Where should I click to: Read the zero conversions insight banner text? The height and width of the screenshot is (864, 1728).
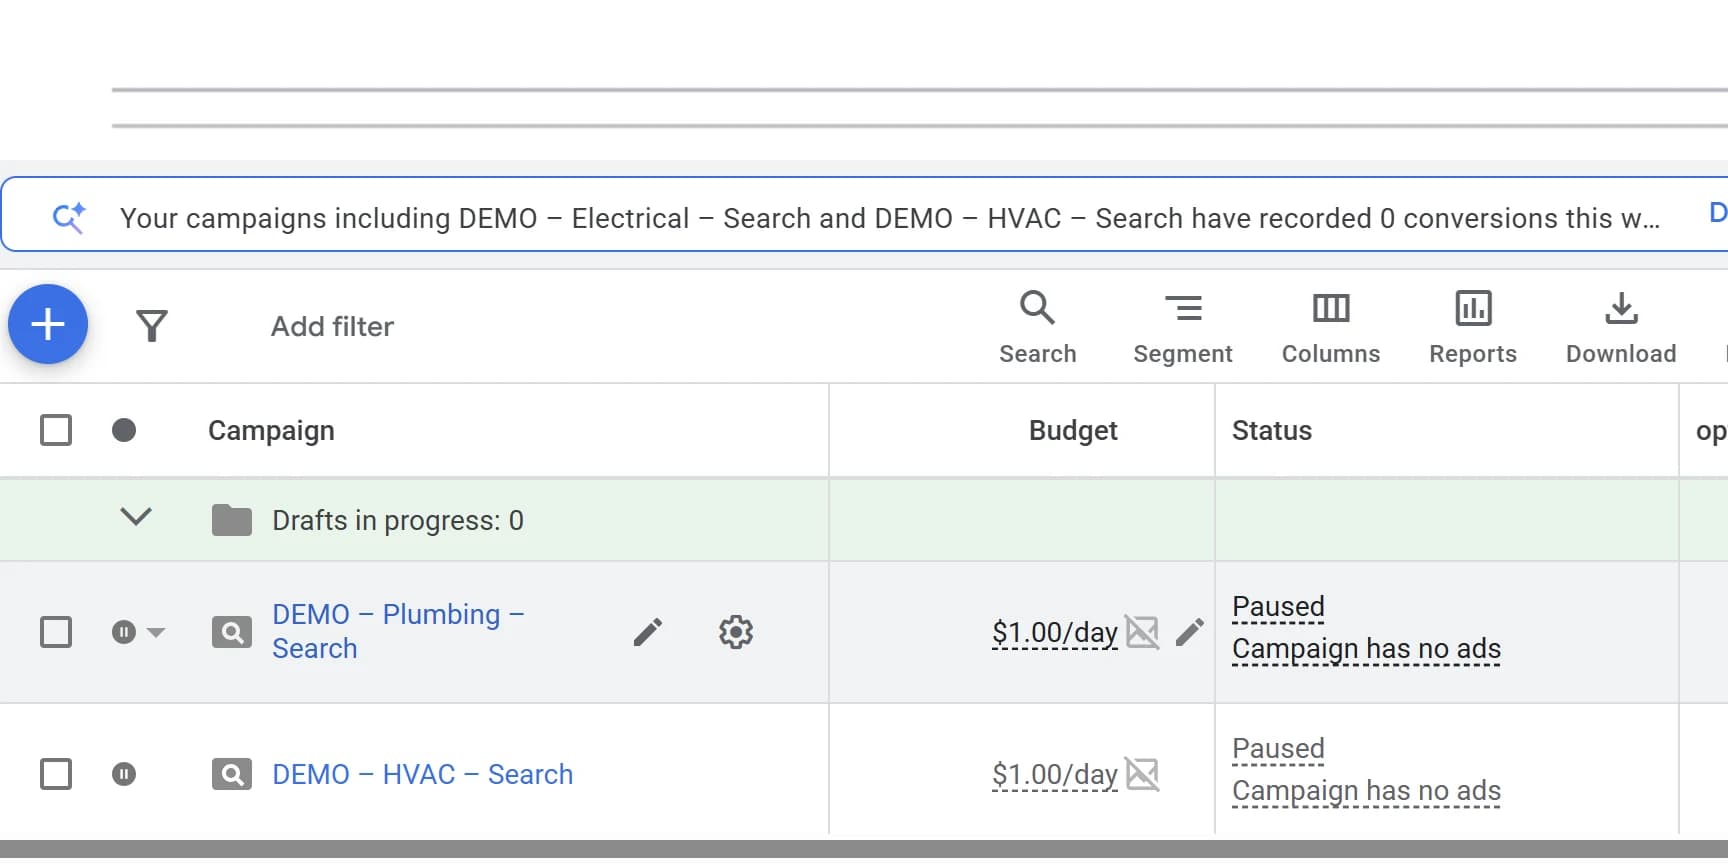[x=889, y=218]
